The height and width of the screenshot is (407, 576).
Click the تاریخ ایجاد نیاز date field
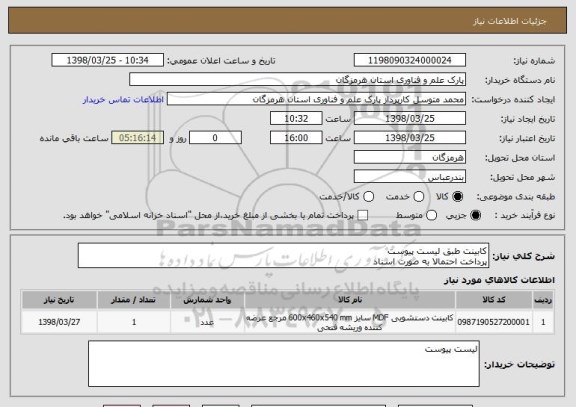410,119
